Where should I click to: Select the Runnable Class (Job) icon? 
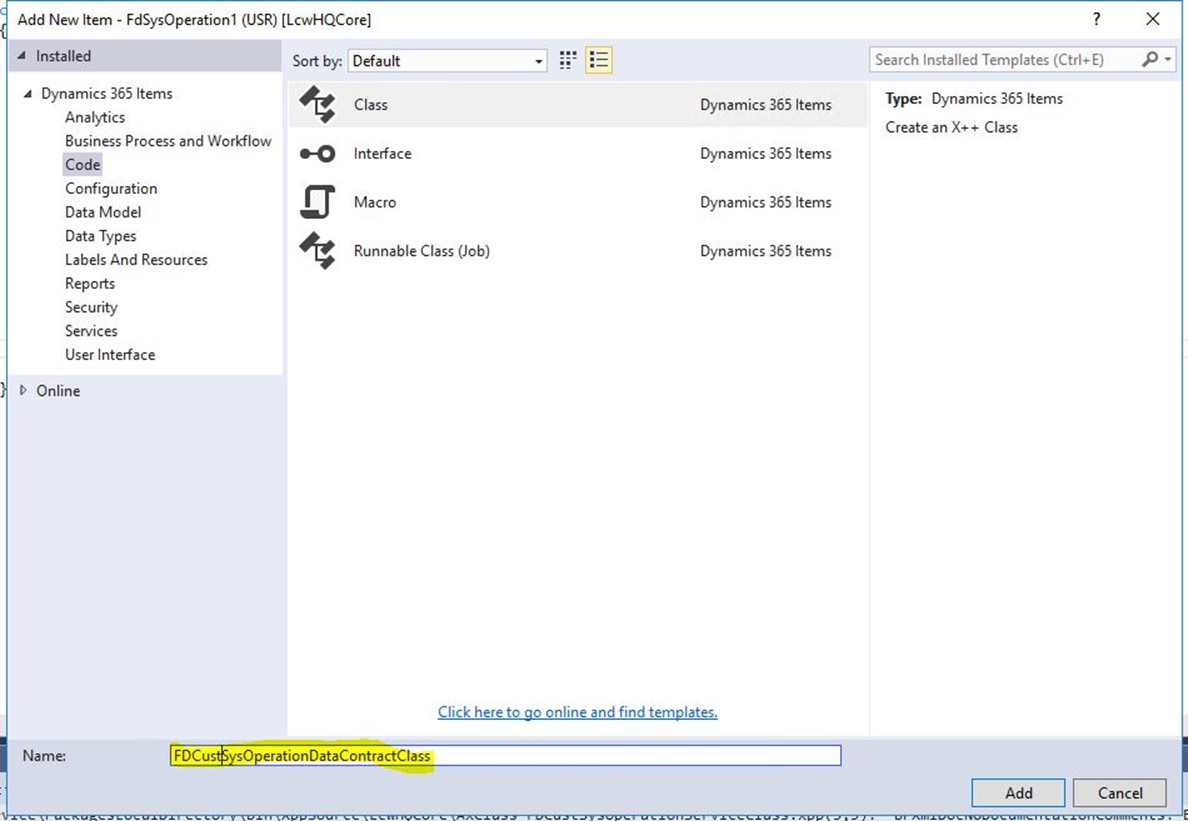[x=317, y=251]
